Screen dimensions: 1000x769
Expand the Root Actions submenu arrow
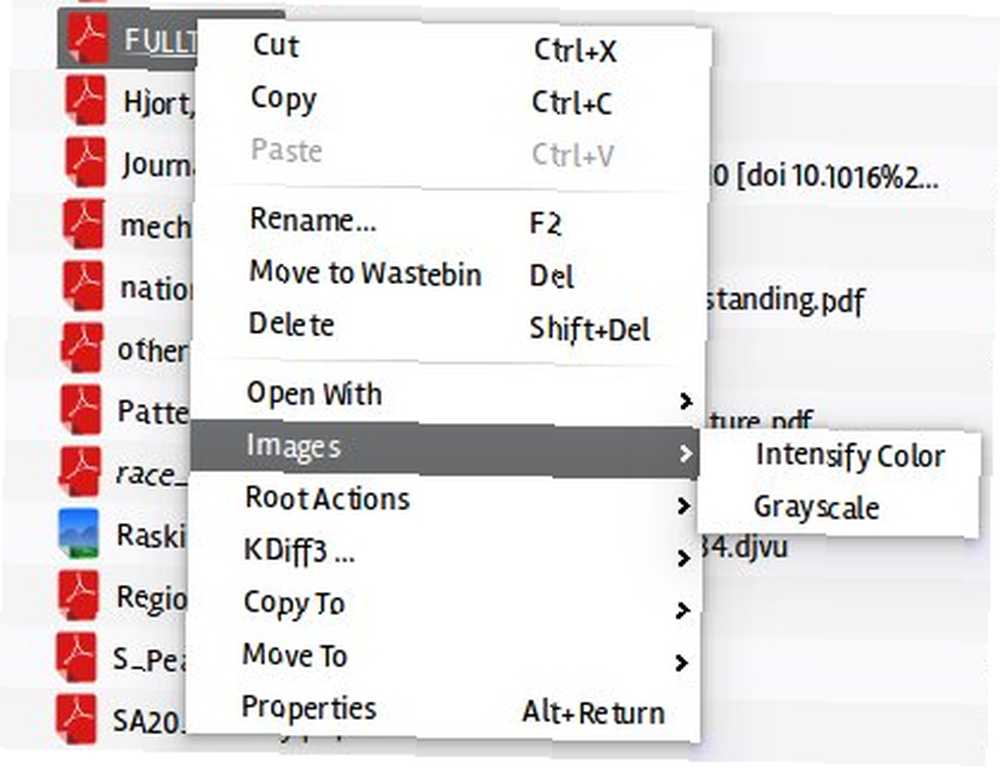click(x=684, y=506)
